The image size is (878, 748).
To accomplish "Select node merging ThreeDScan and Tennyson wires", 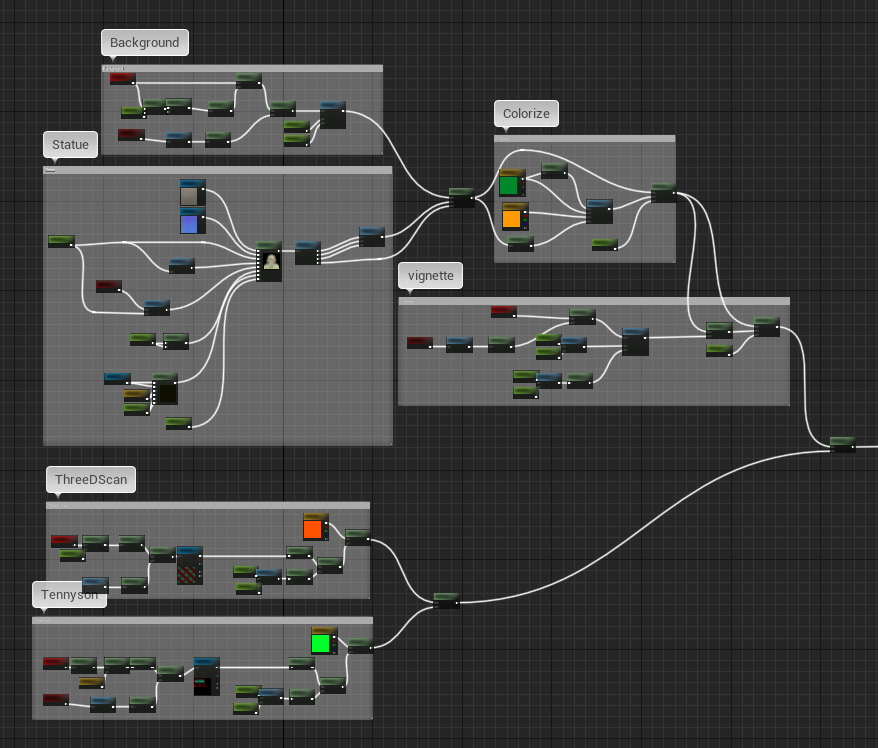I will pyautogui.click(x=446, y=601).
